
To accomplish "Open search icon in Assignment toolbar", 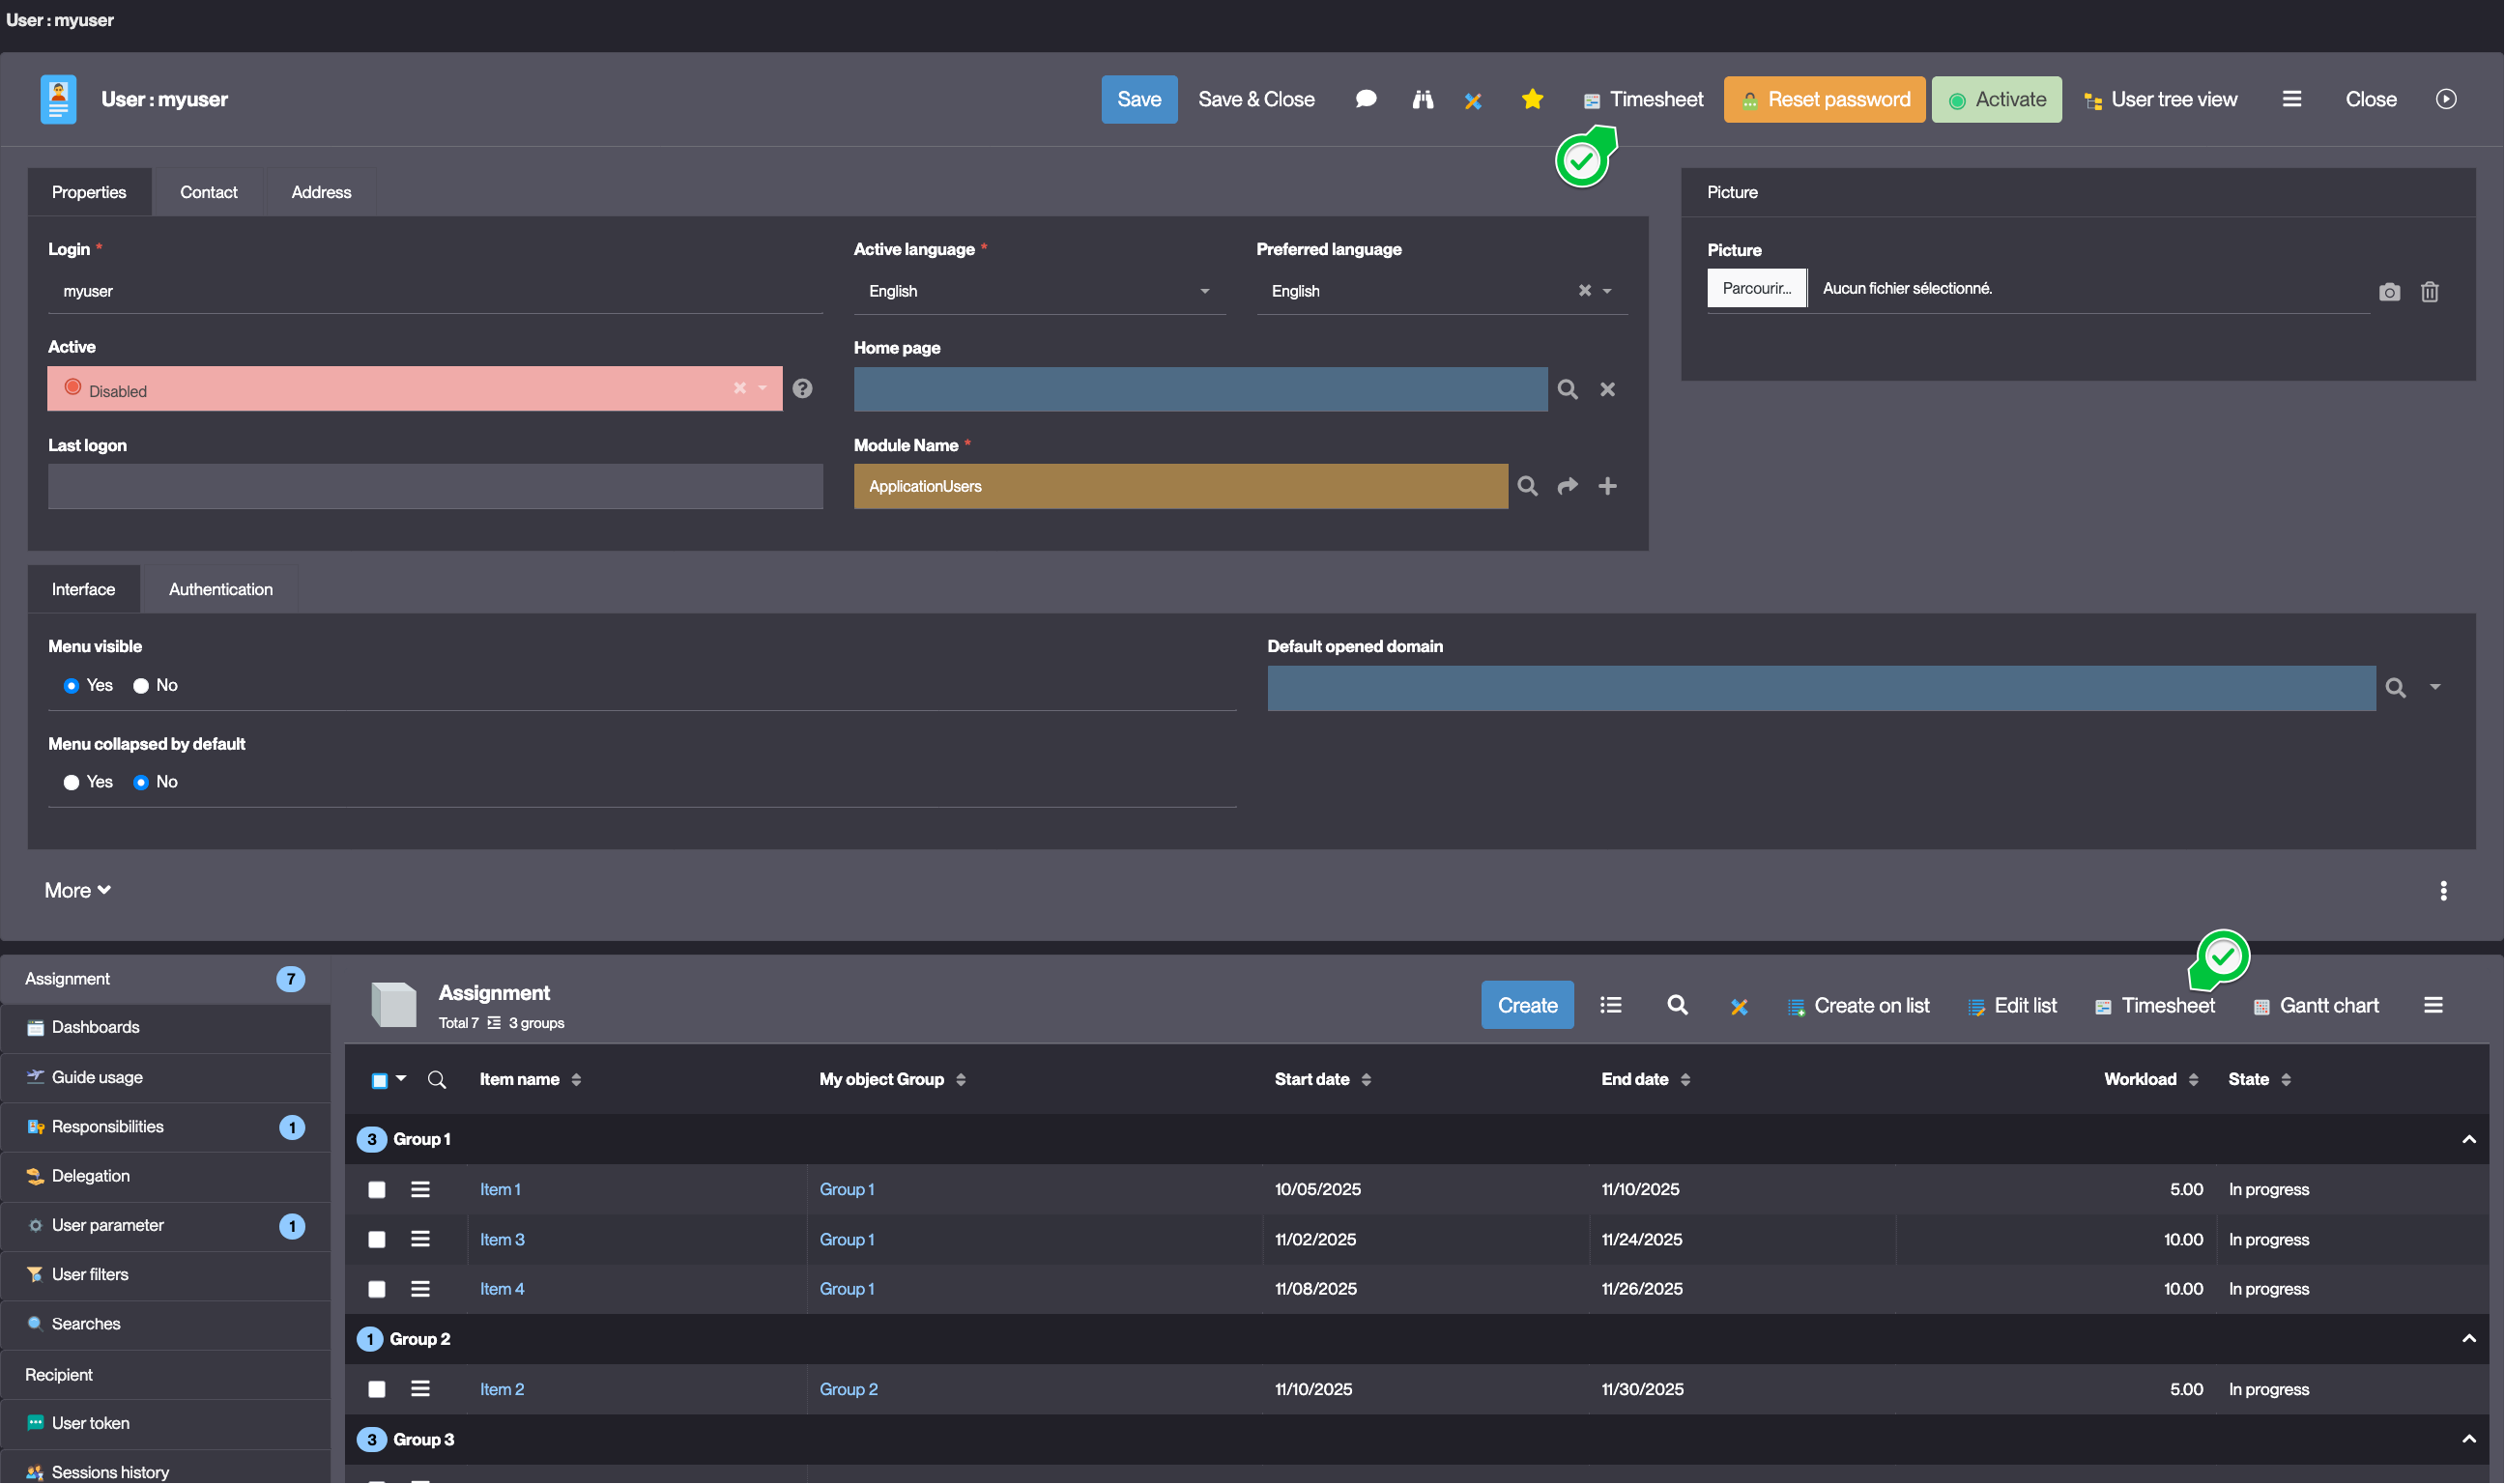I will pyautogui.click(x=1677, y=1005).
